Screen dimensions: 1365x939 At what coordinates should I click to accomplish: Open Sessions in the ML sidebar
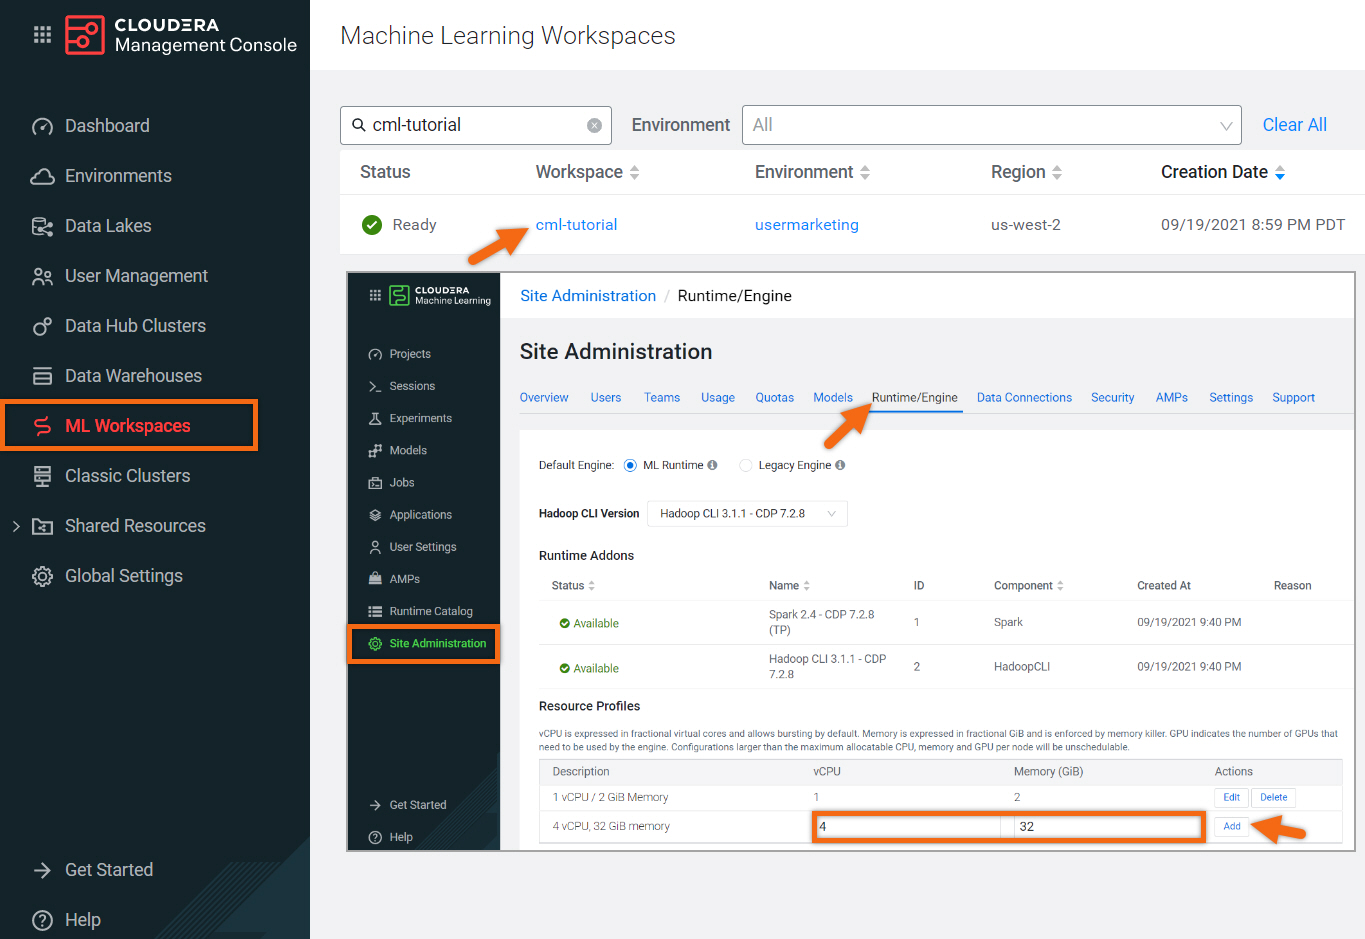click(412, 386)
